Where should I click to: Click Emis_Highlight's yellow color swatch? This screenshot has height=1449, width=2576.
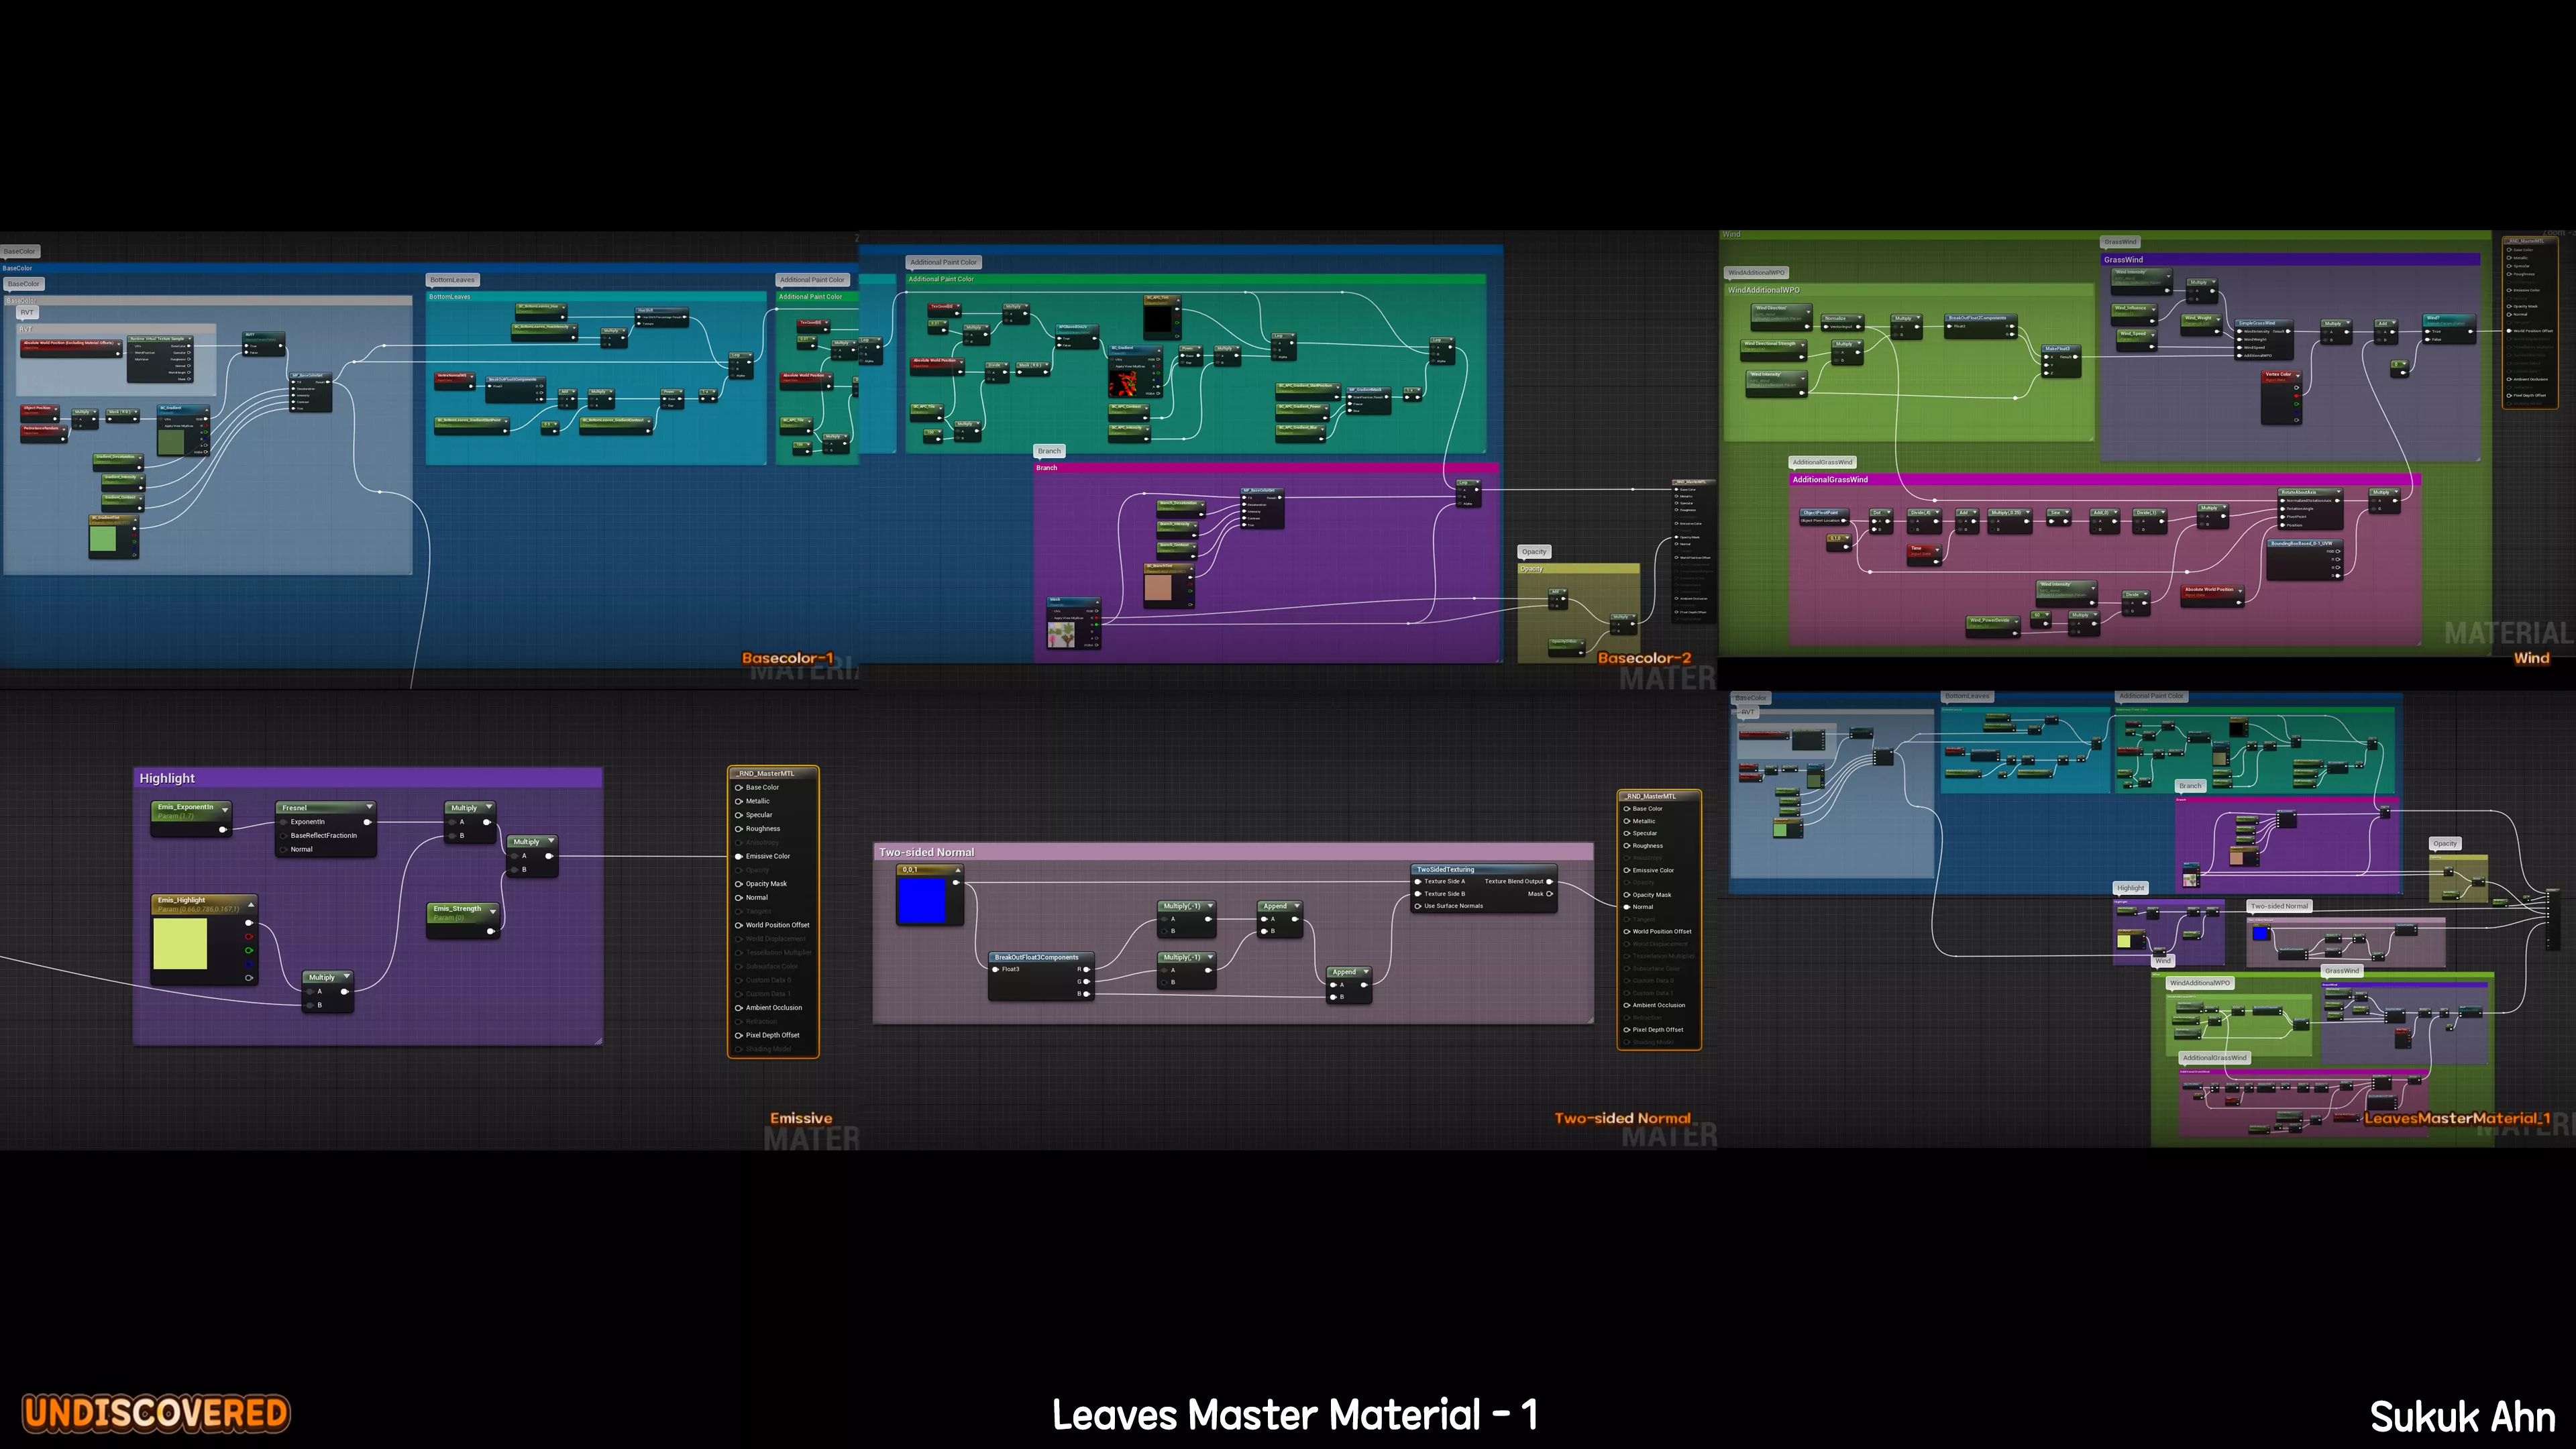(180, 944)
